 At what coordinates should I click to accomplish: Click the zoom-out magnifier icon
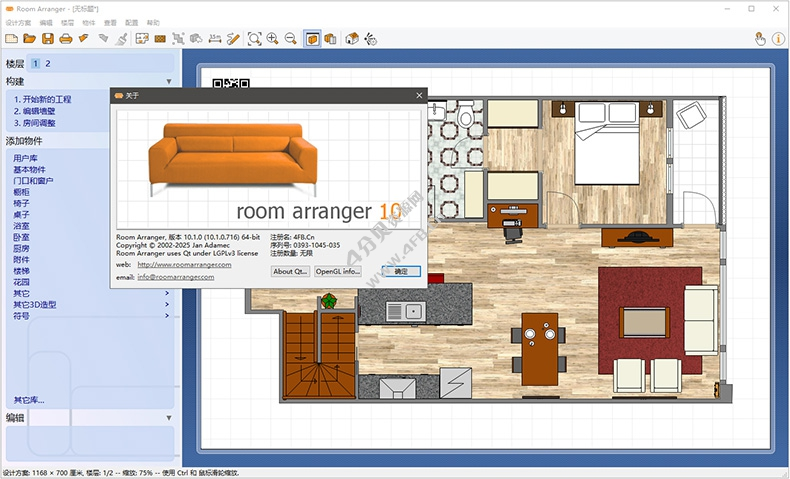290,39
